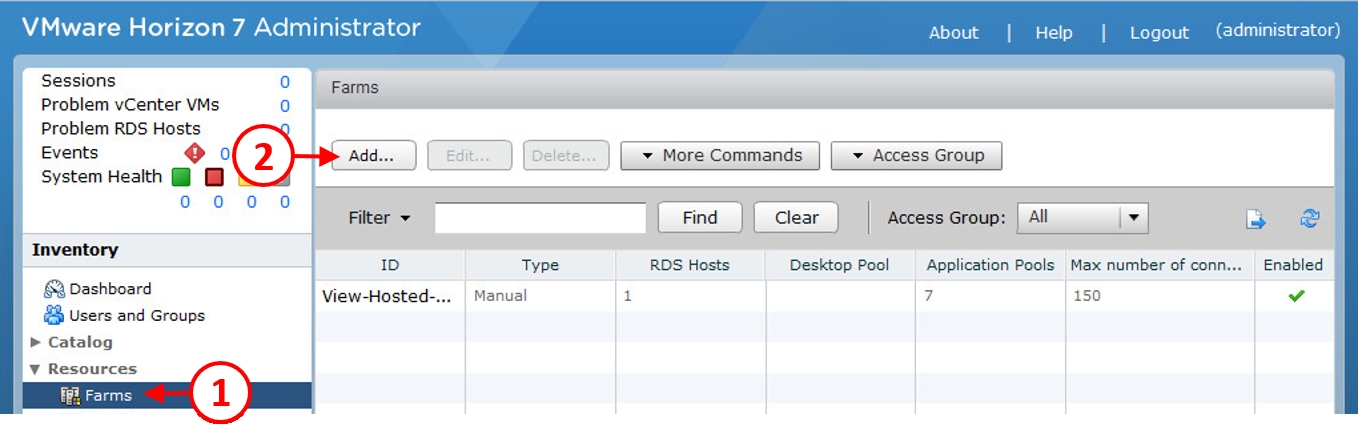Screen dimensions: 1358x443
Task: Click the Problem vCenter VMs label
Action: pyautogui.click(x=130, y=105)
